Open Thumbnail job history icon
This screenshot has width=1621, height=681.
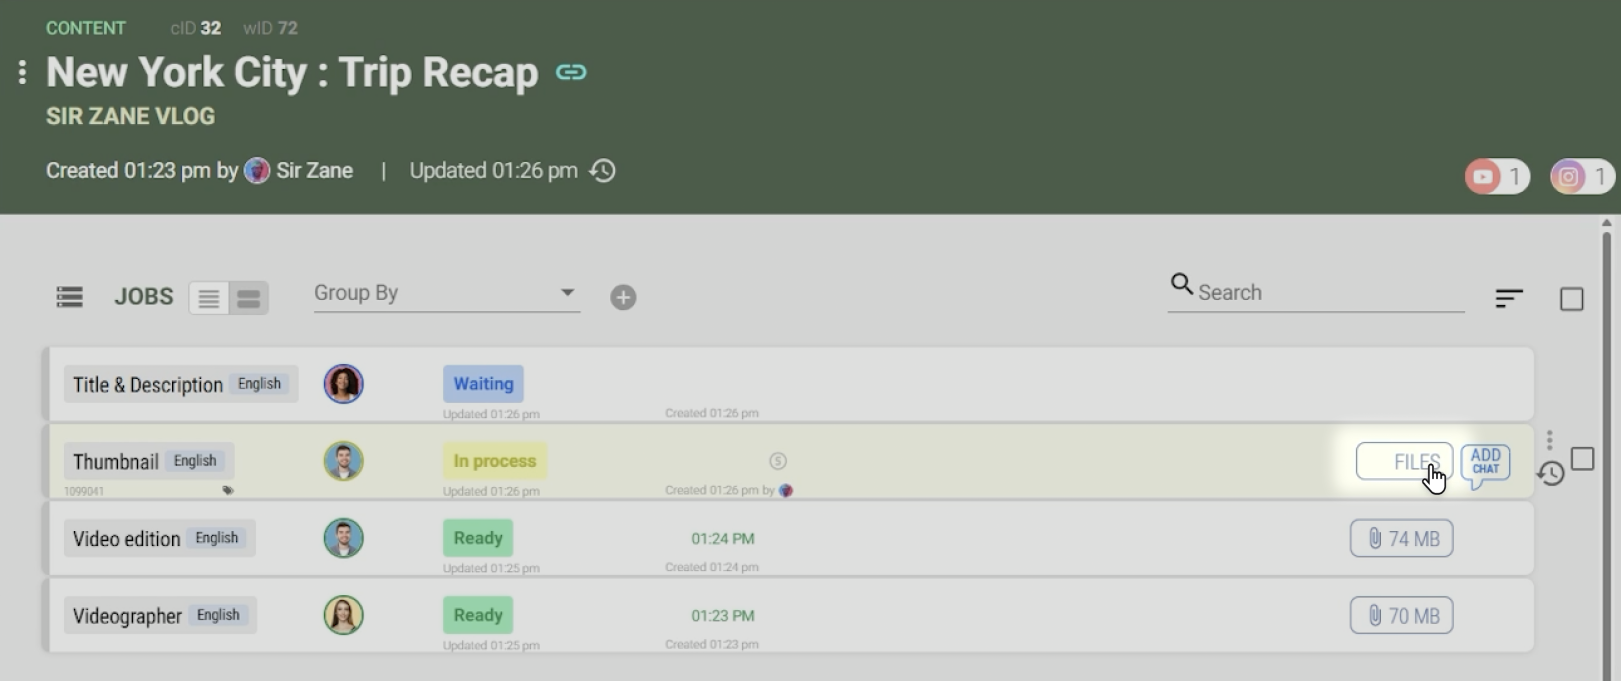point(1551,473)
